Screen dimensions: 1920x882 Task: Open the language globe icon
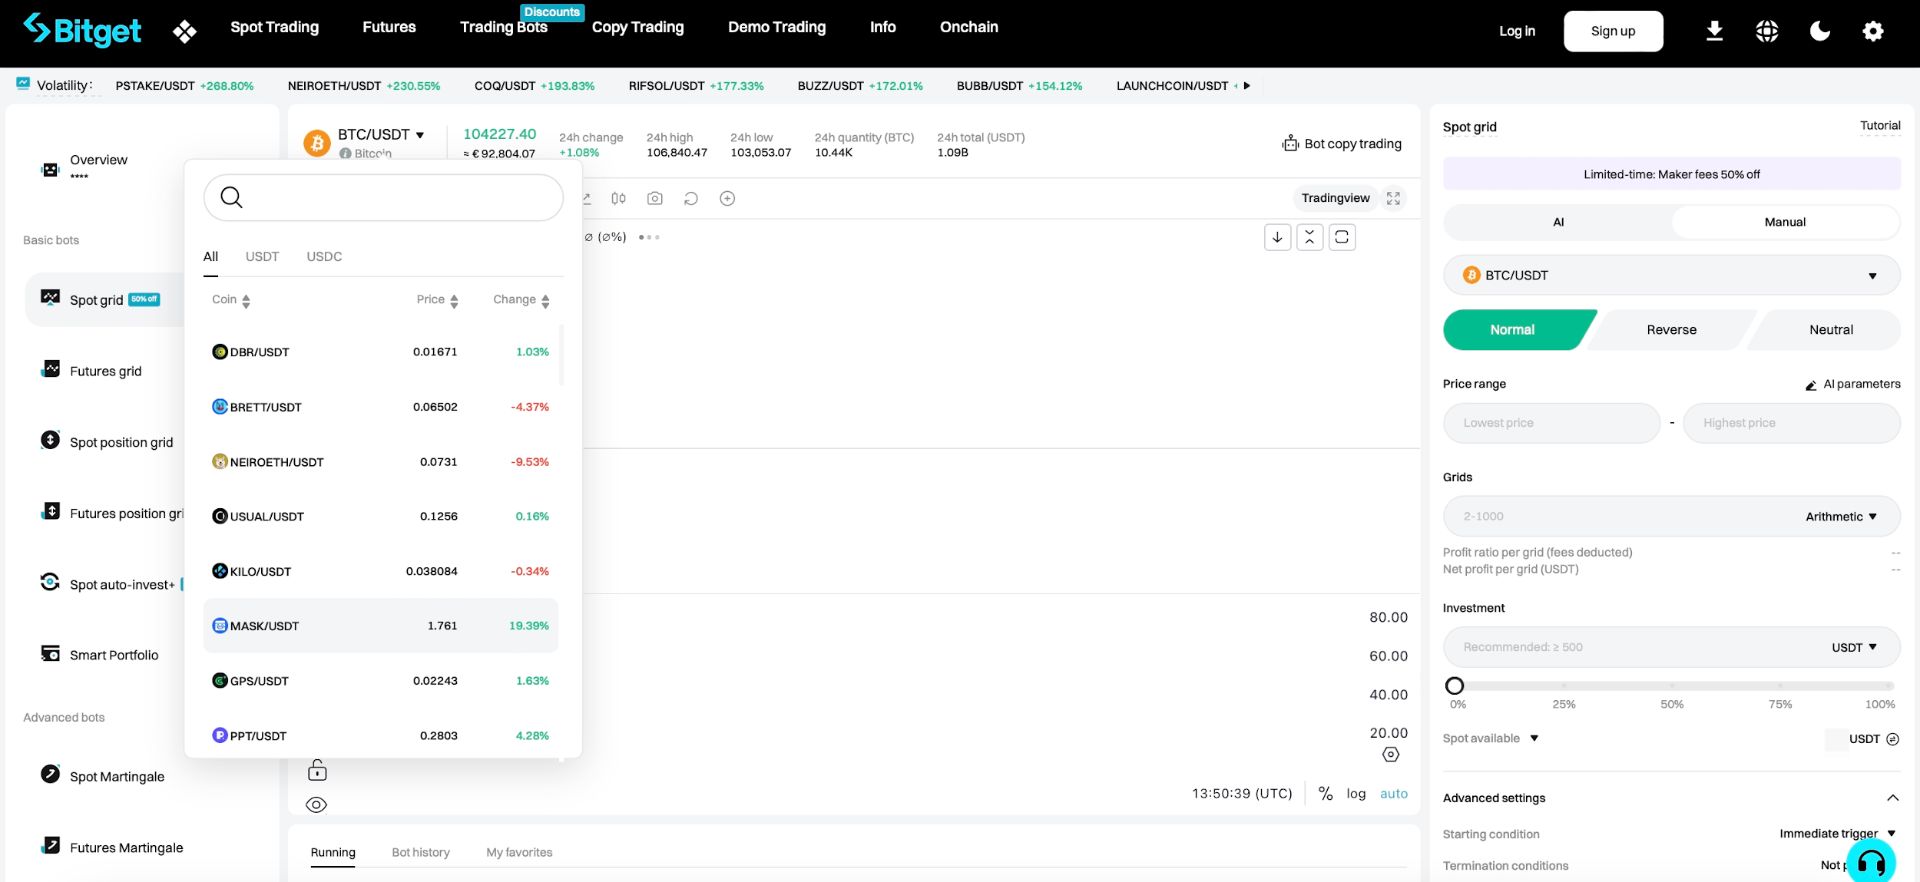(1767, 31)
